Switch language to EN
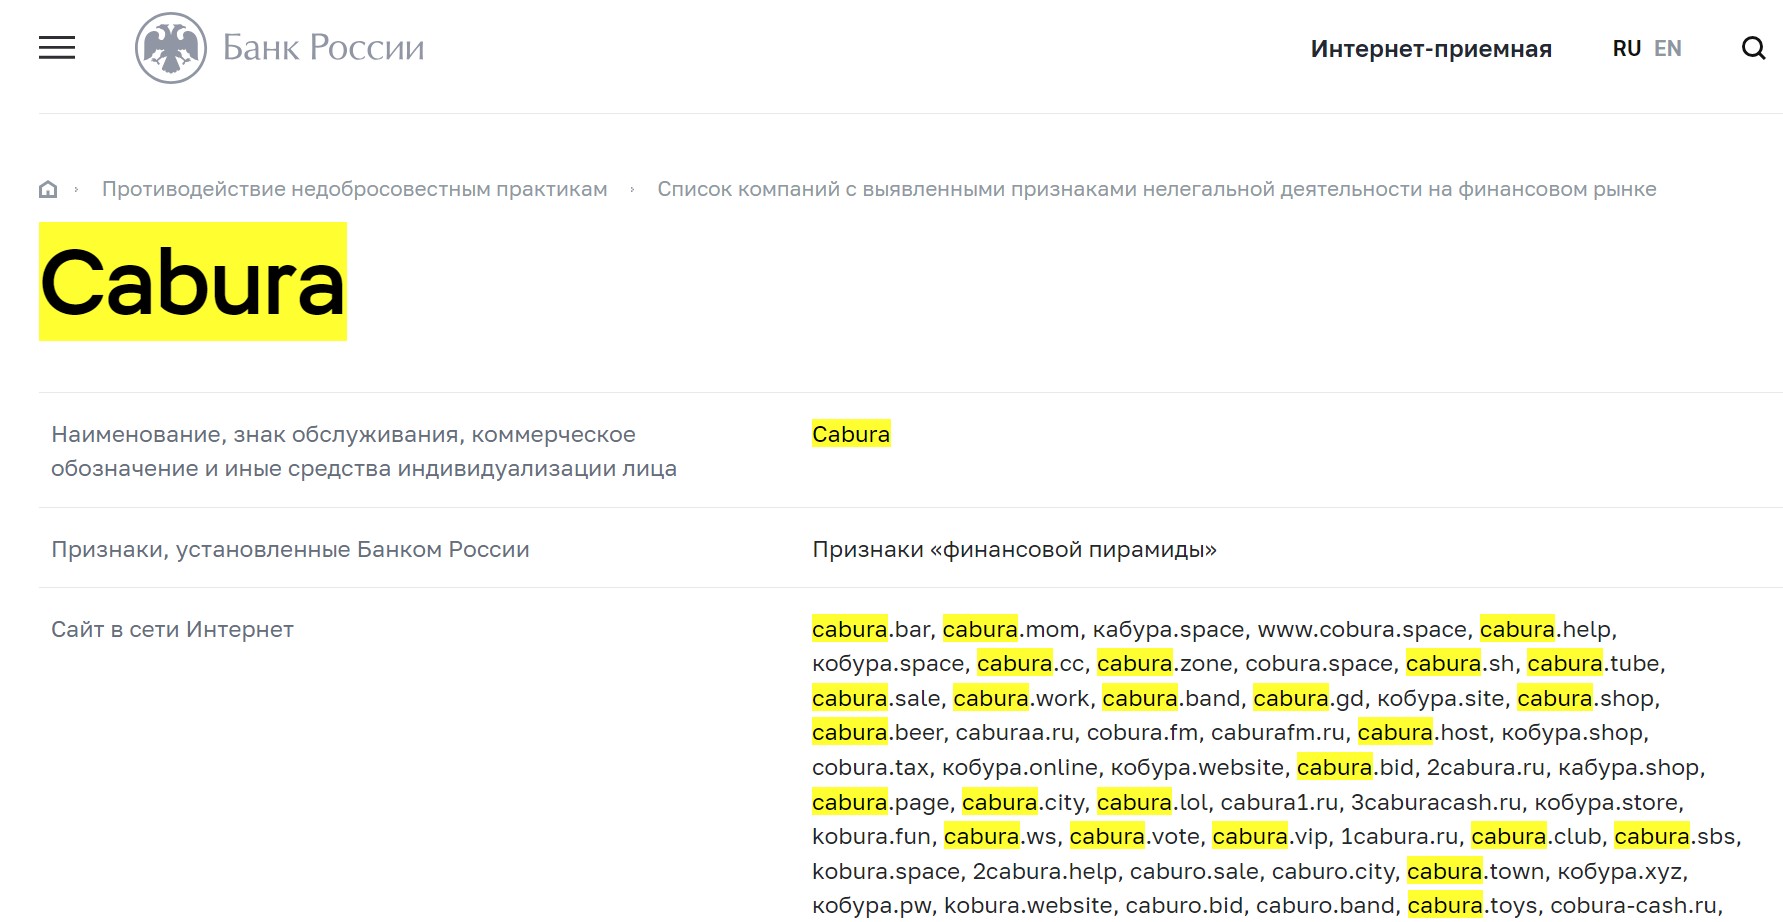Image resolution: width=1783 pixels, height=922 pixels. click(x=1667, y=48)
